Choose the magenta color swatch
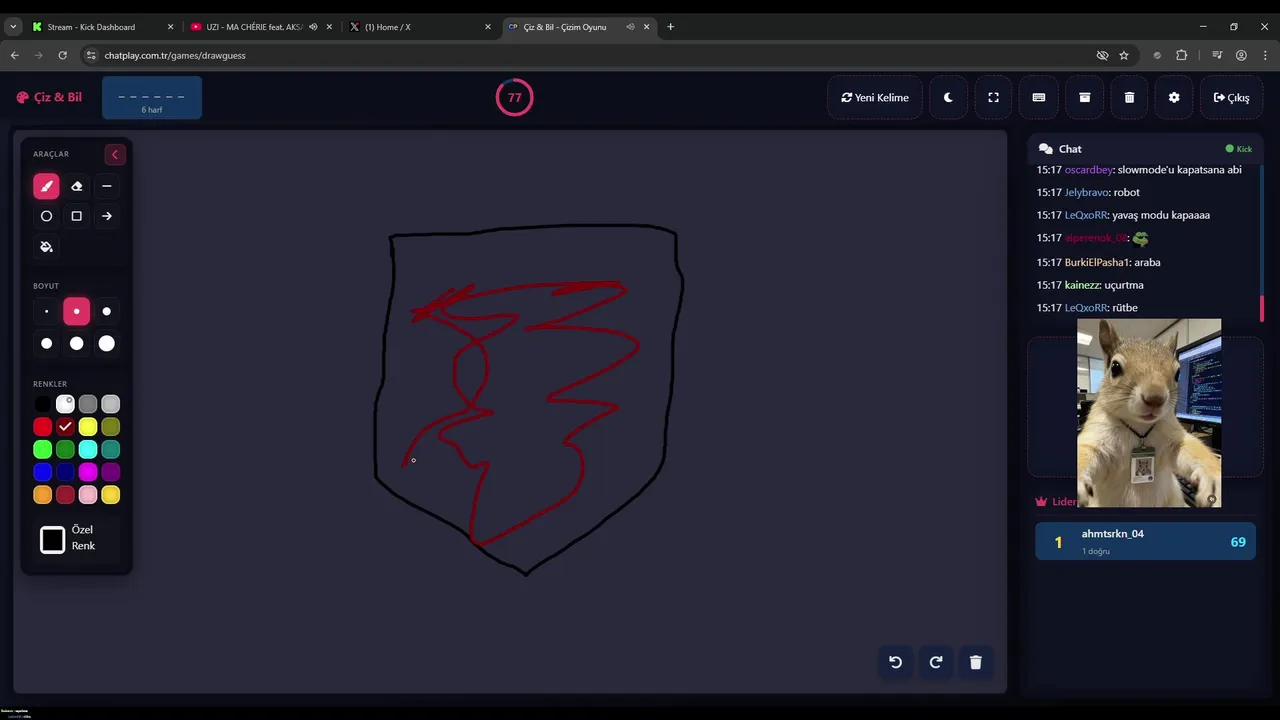The width and height of the screenshot is (1280, 720). click(x=88, y=472)
